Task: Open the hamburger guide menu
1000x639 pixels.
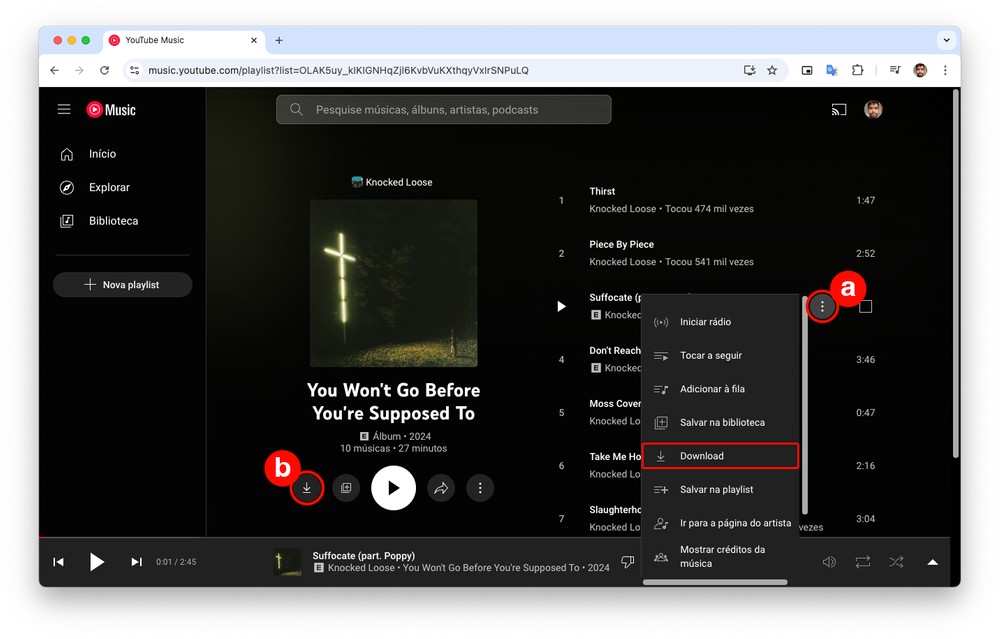Action: coord(64,110)
